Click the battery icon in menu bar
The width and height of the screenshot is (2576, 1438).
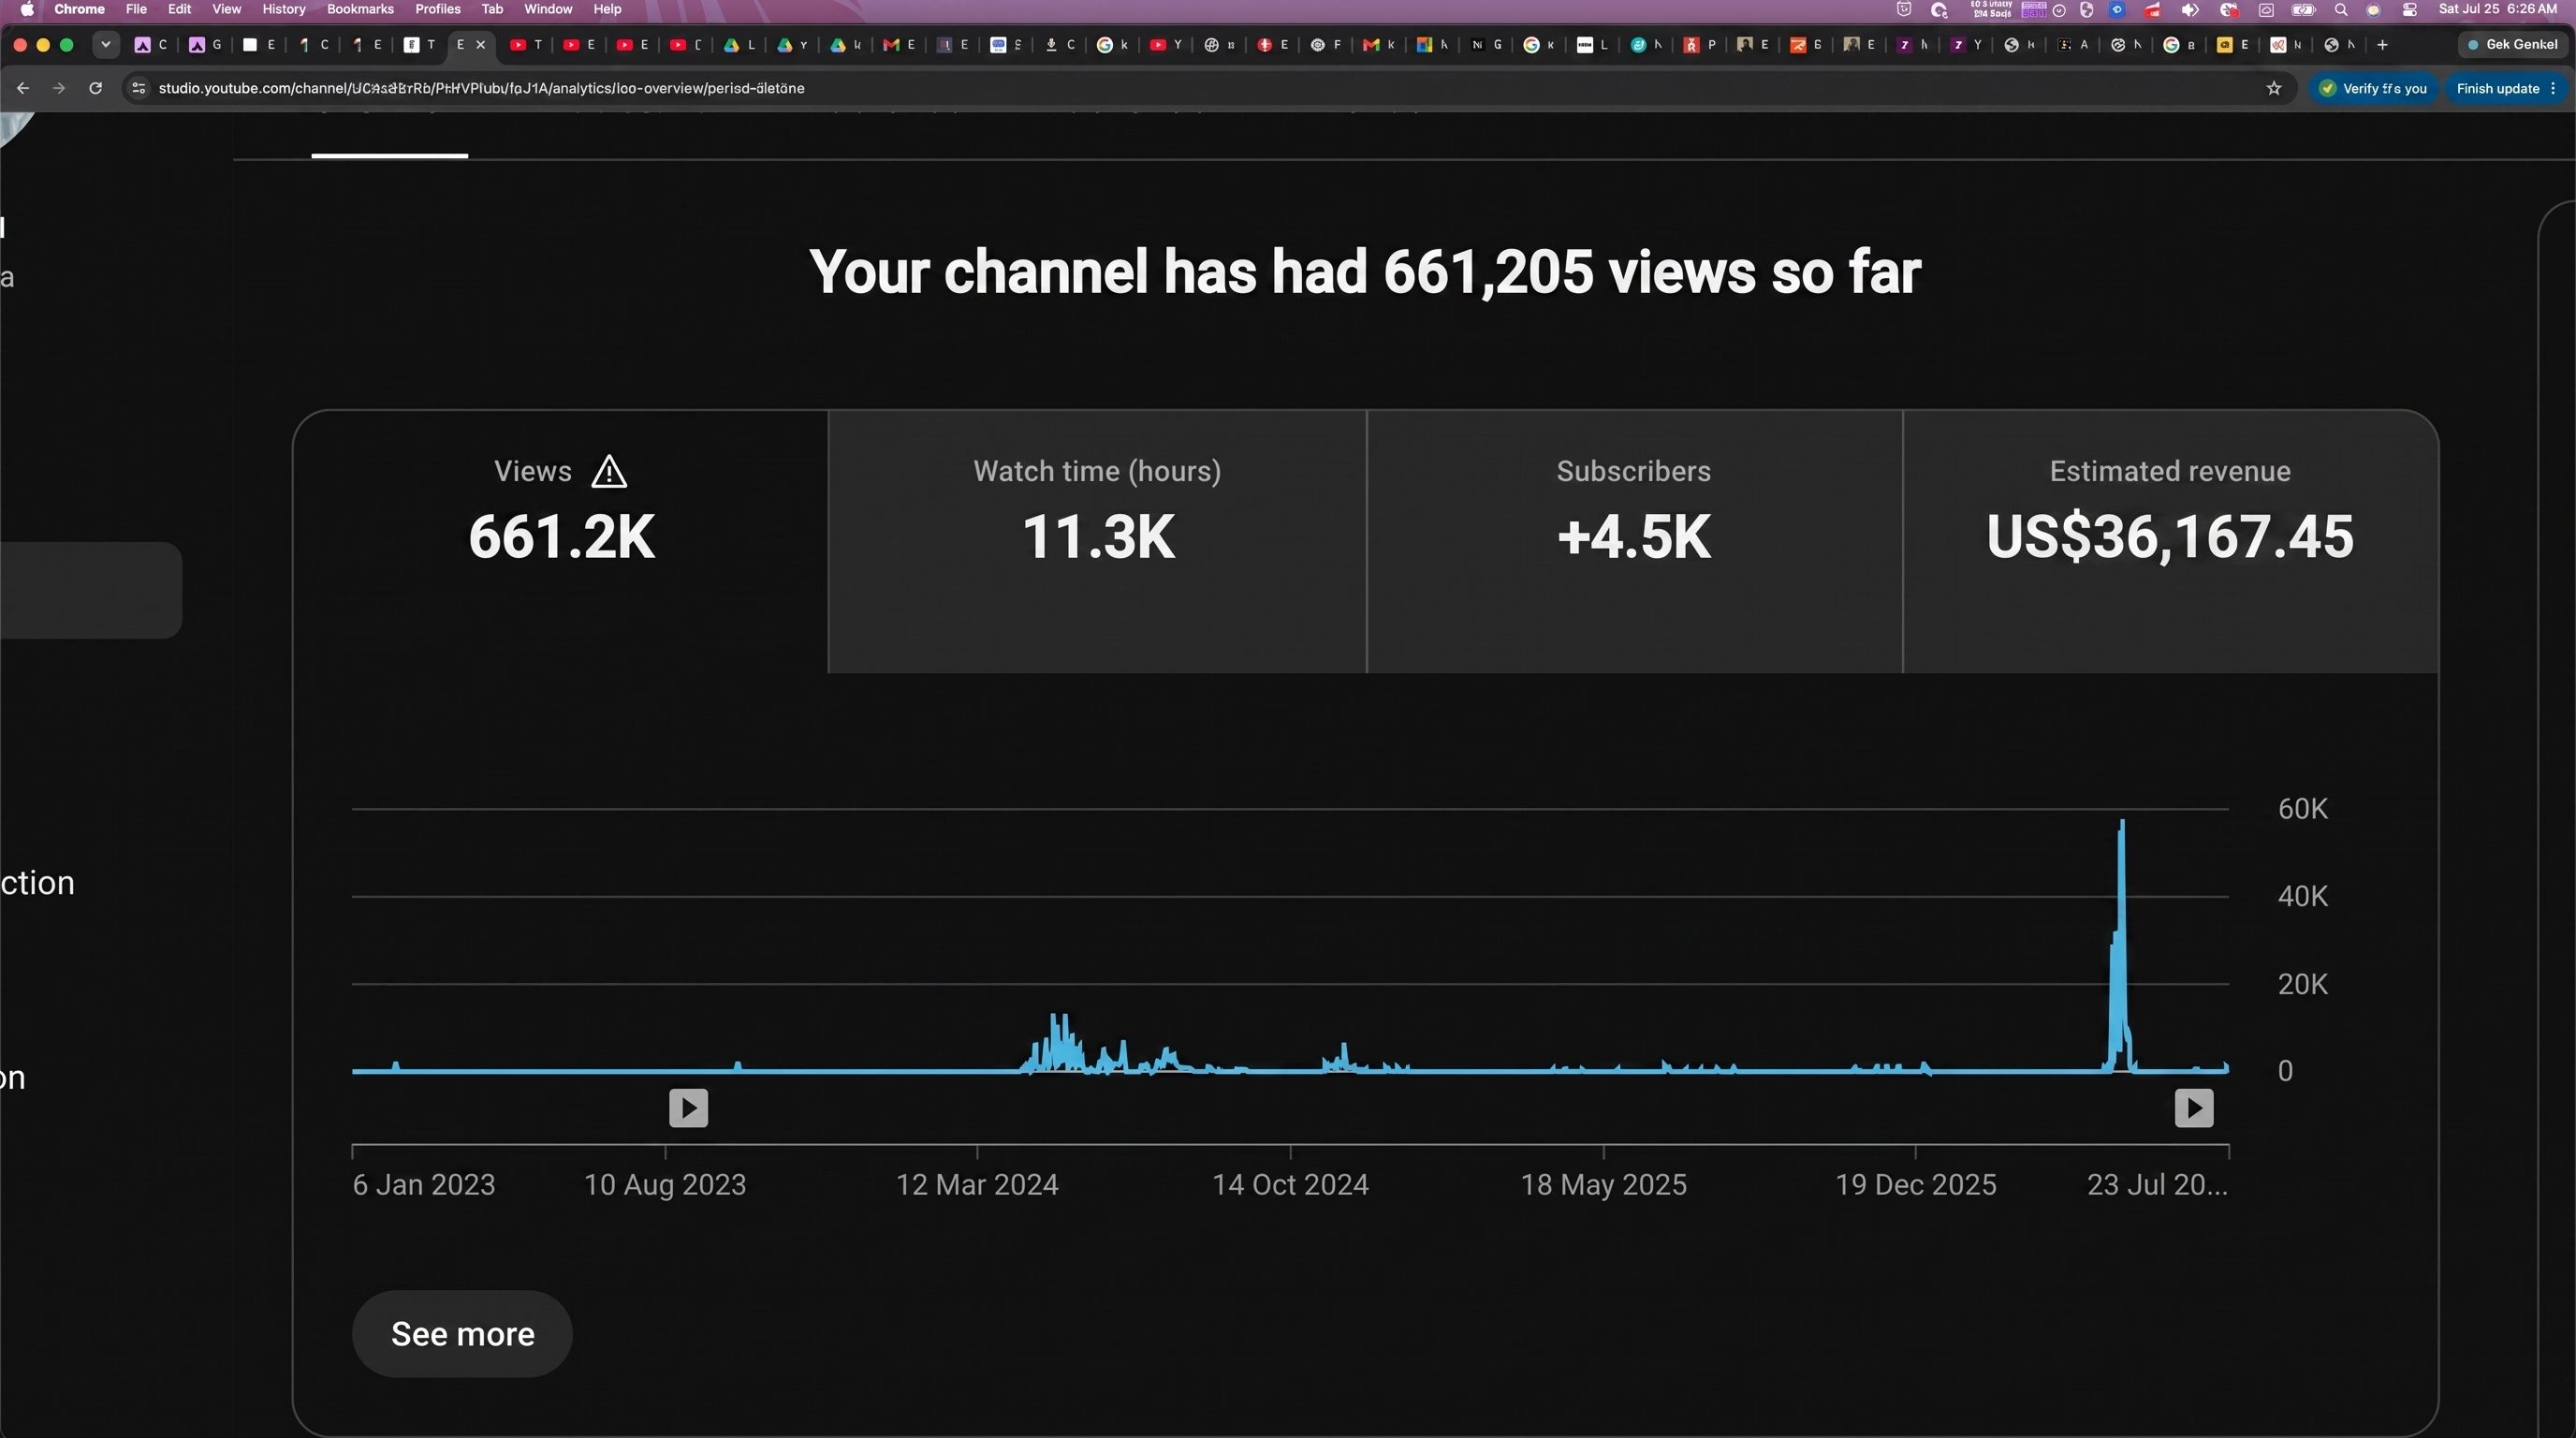pos(2303,9)
